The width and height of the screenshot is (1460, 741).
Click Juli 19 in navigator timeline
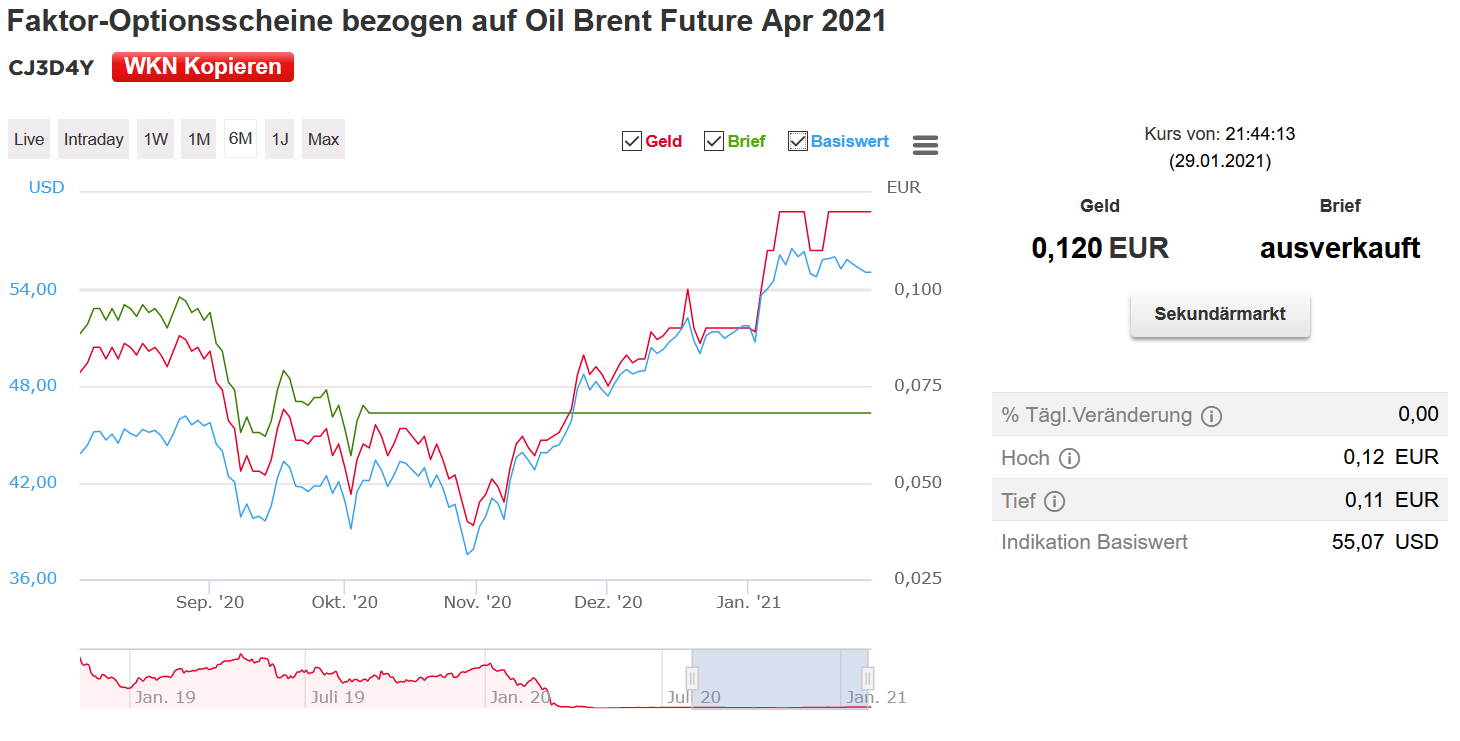coord(336,697)
